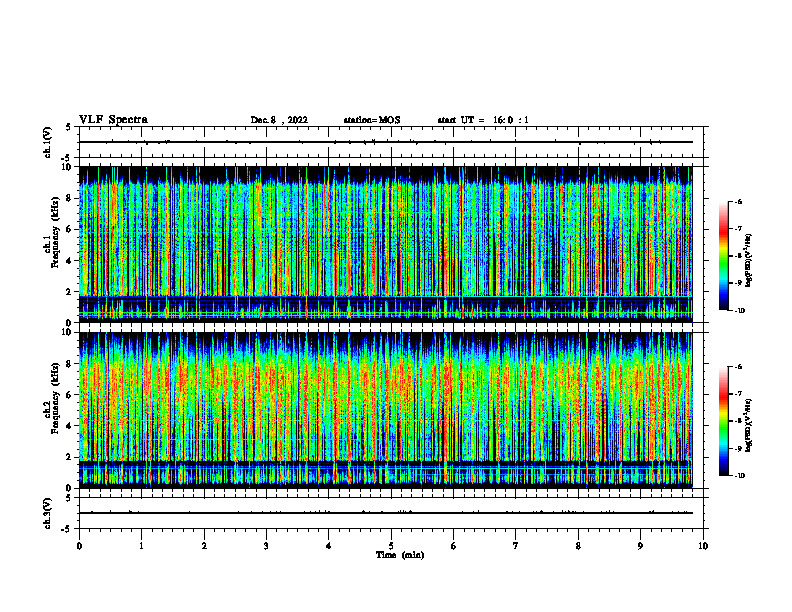
Task: Click the "0" tick on time axis
Action: [79, 546]
